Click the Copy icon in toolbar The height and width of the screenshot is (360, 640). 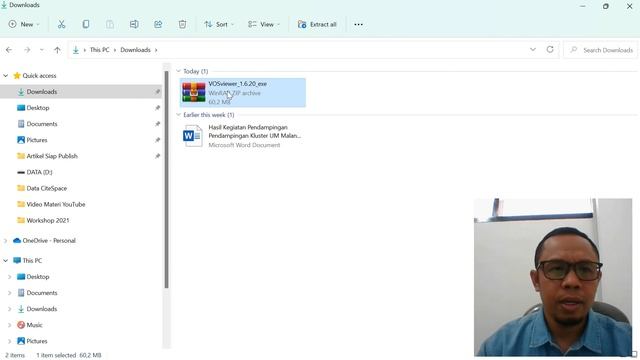click(86, 24)
